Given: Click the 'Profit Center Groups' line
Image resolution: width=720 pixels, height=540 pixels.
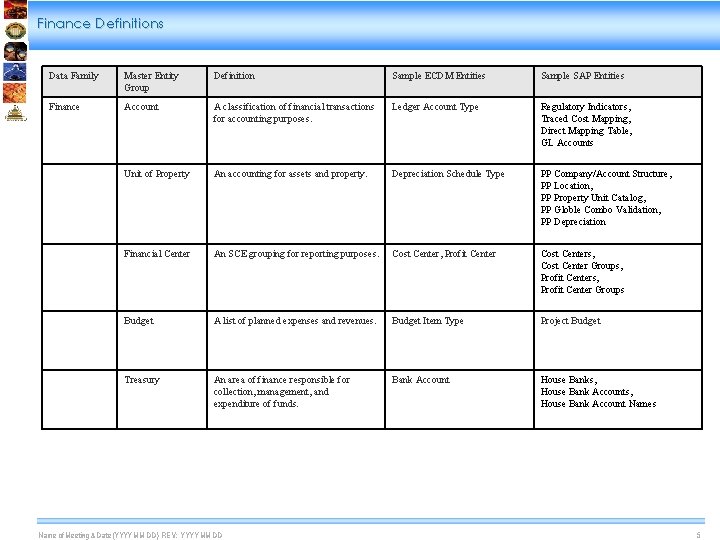Looking at the screenshot, I should coord(582,289).
